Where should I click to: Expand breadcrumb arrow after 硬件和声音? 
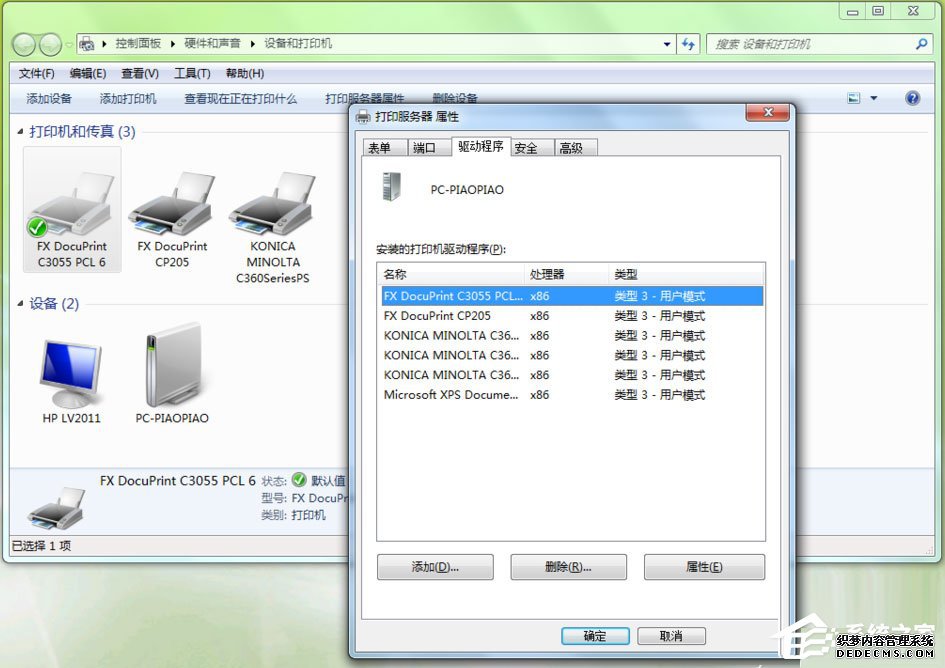point(253,43)
